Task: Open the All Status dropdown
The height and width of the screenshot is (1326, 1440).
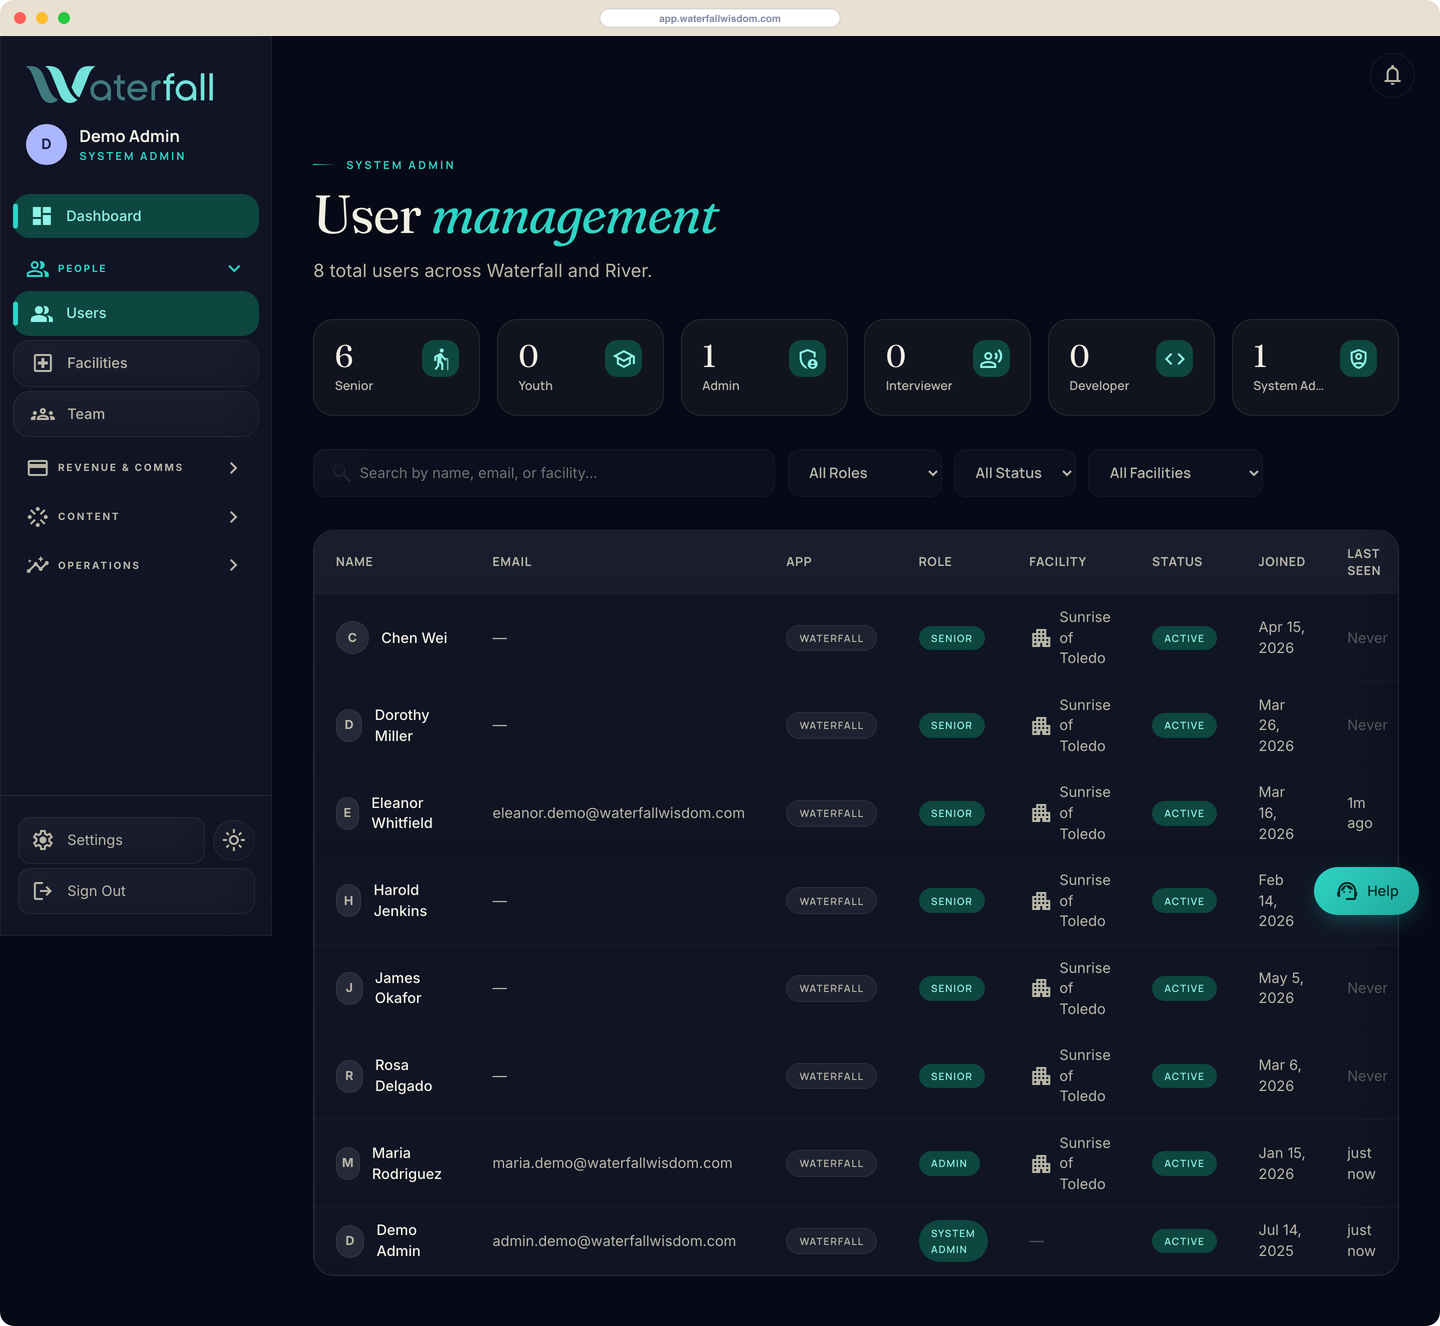Action: [1015, 473]
